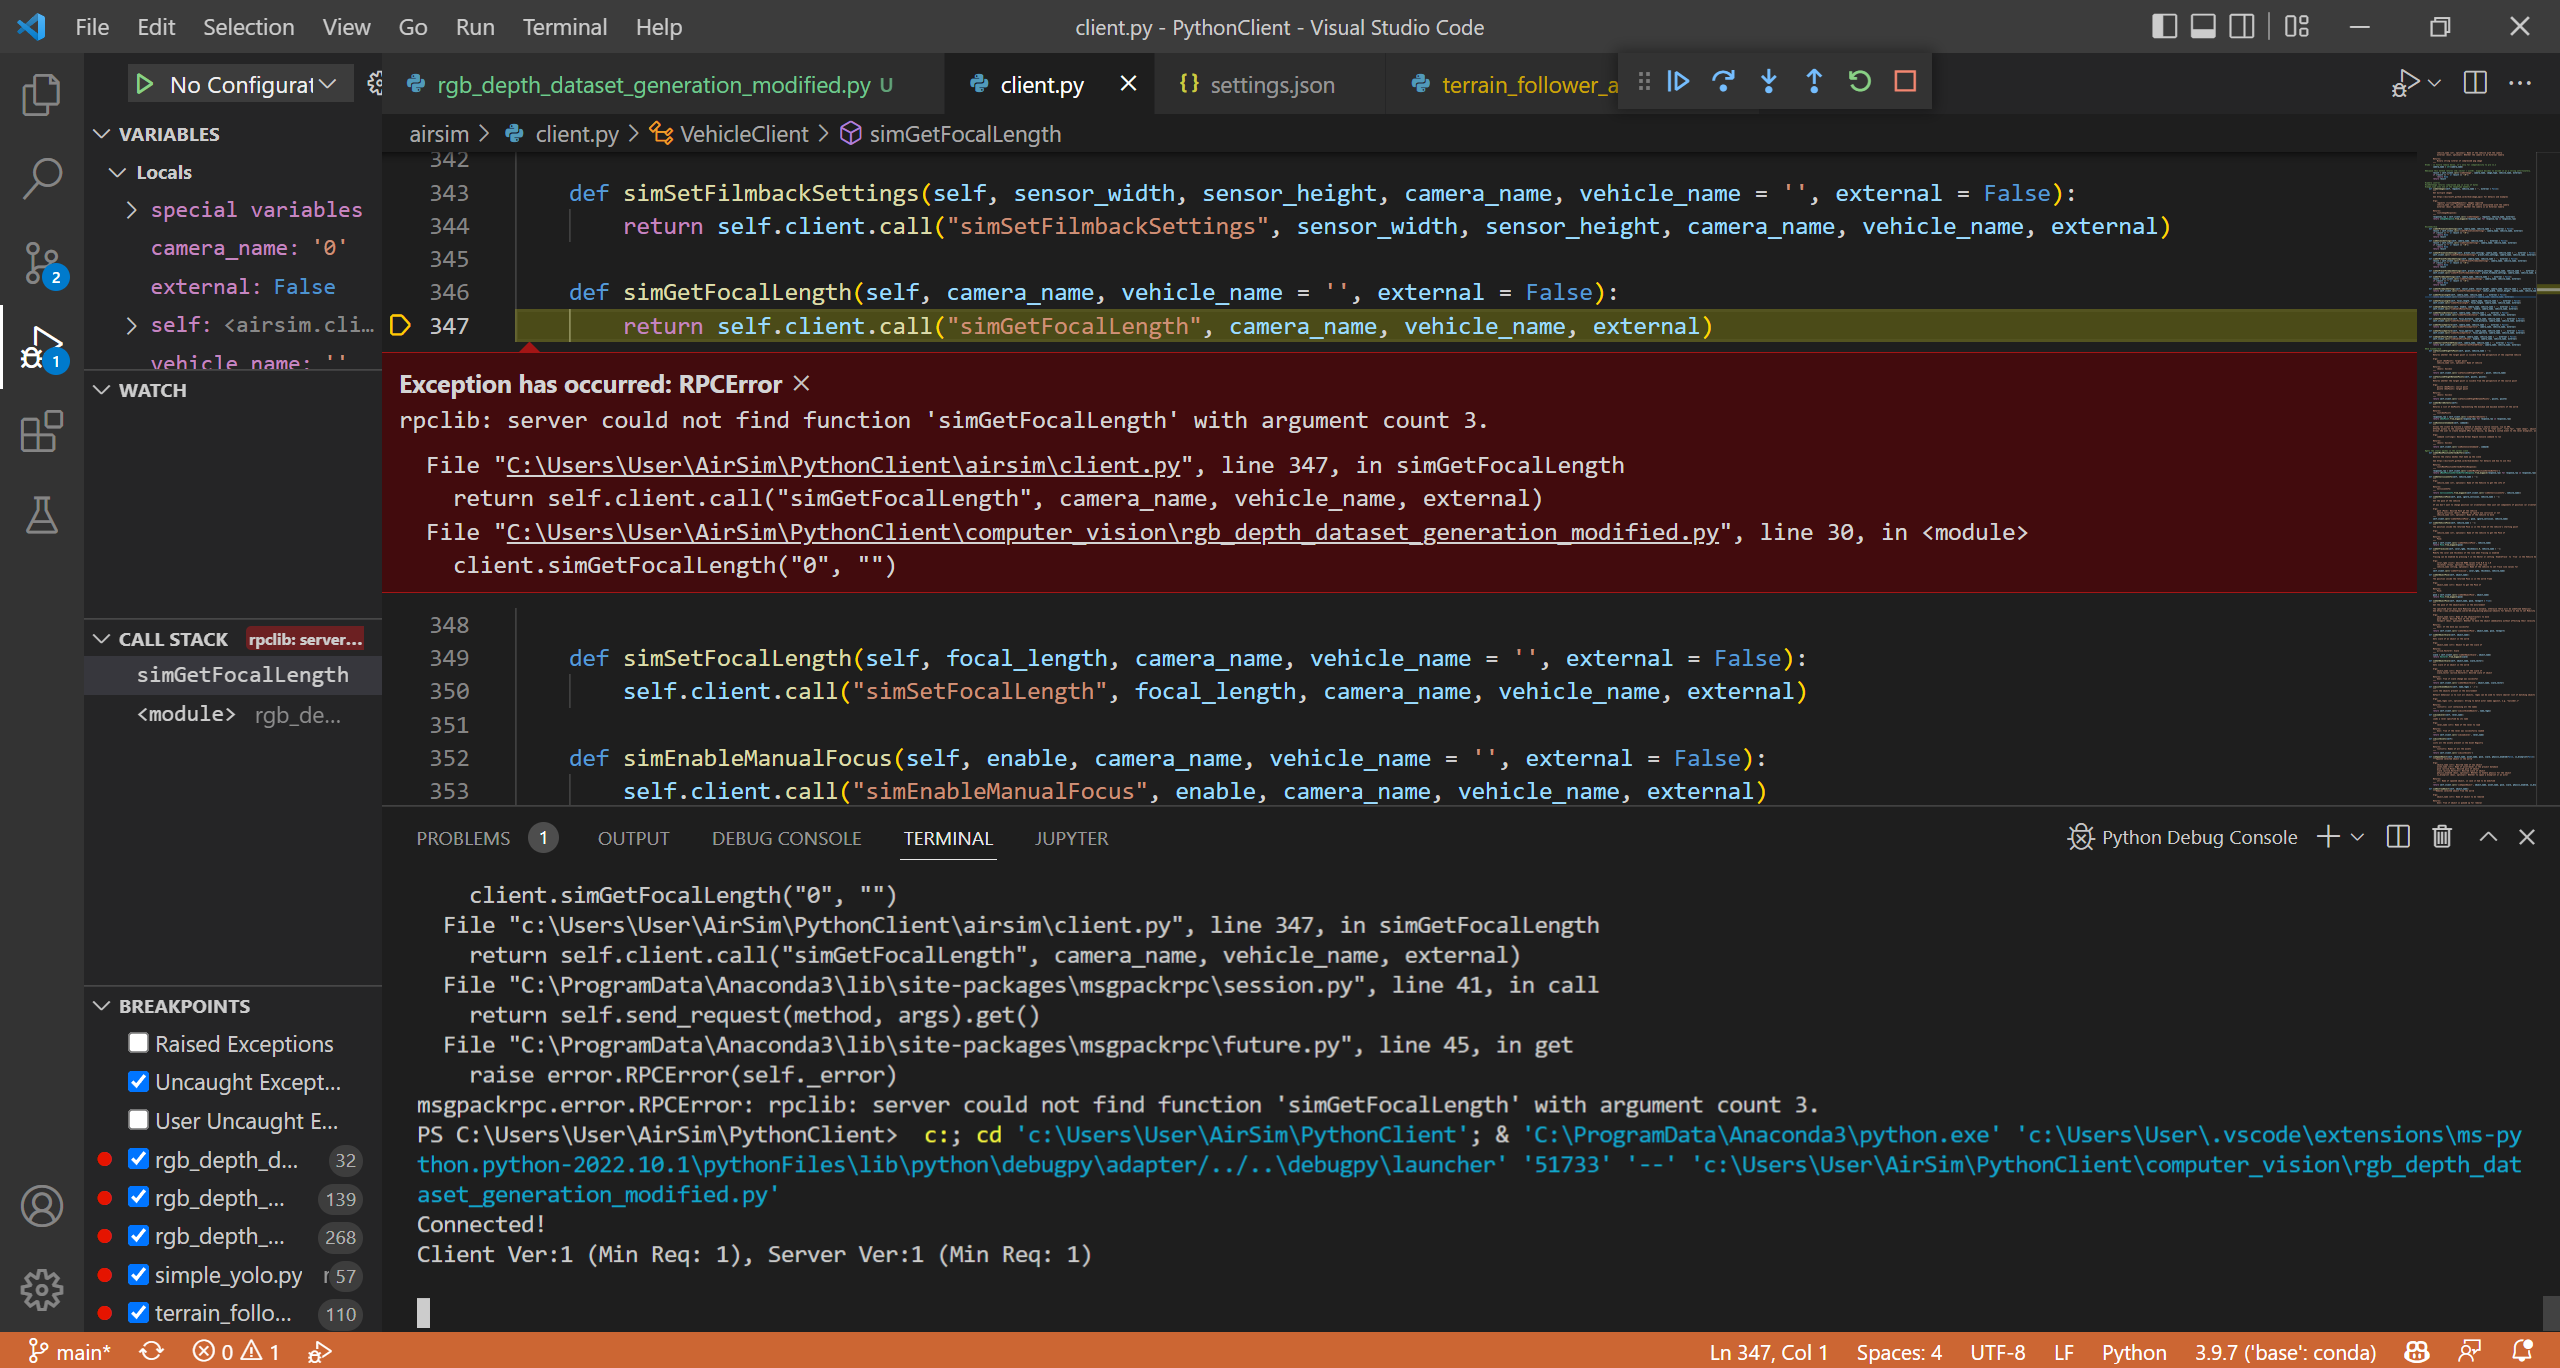
Task: Click Step Into in the debug toolbar
Action: pyautogui.click(x=1769, y=81)
